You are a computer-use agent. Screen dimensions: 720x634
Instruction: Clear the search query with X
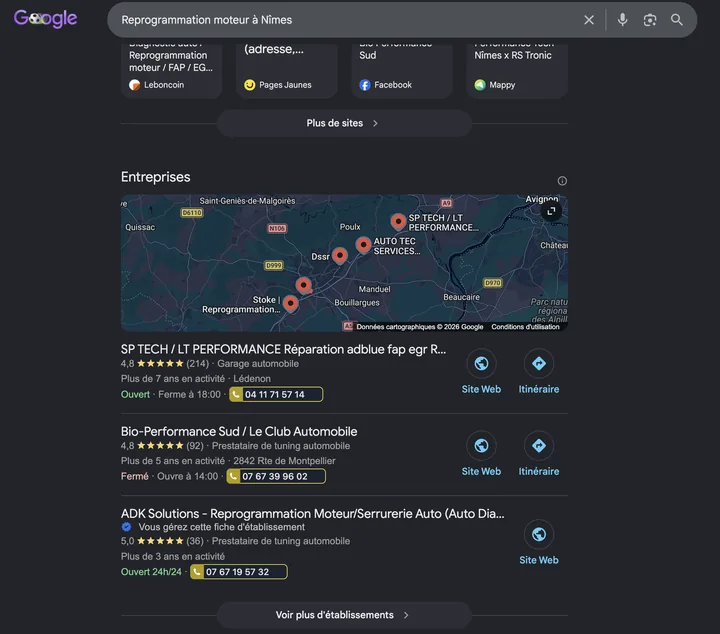pyautogui.click(x=589, y=20)
